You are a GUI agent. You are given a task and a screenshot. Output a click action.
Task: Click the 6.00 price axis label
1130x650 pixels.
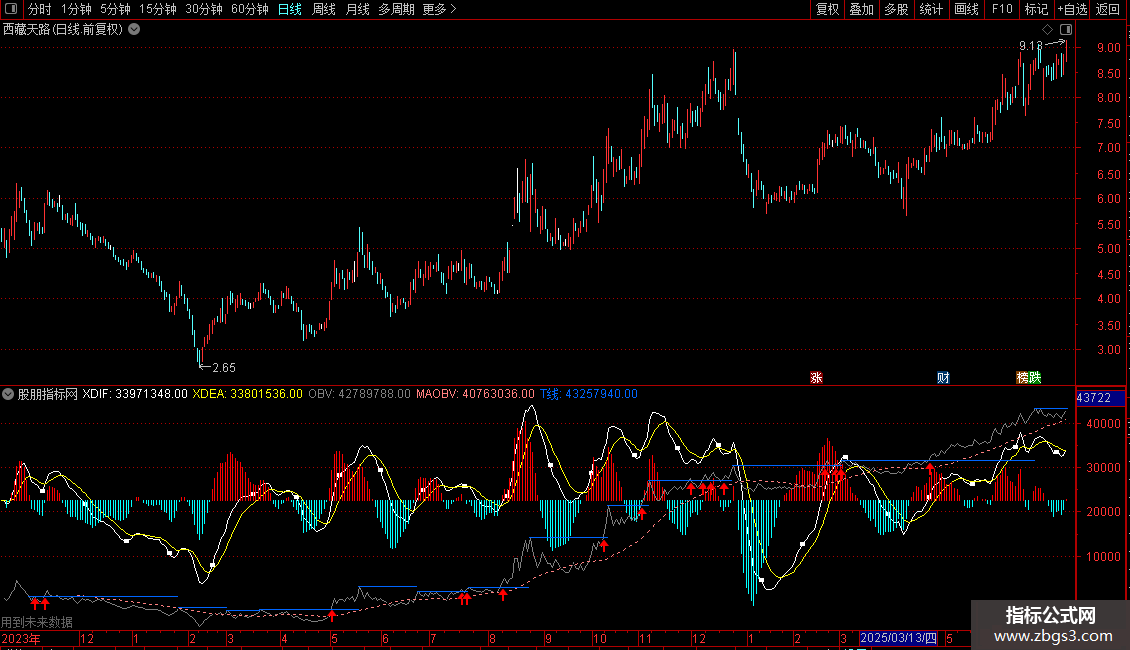point(1108,199)
